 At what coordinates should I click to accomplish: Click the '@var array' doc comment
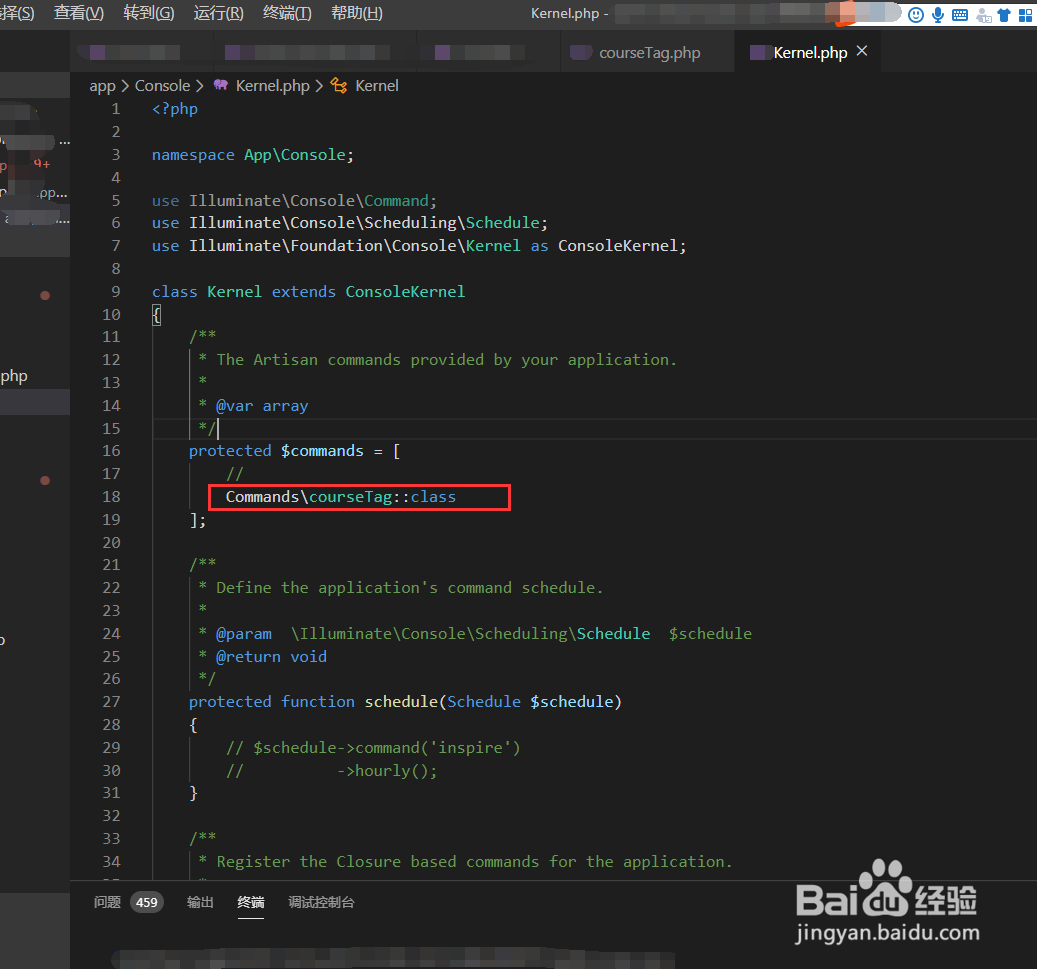click(x=261, y=406)
